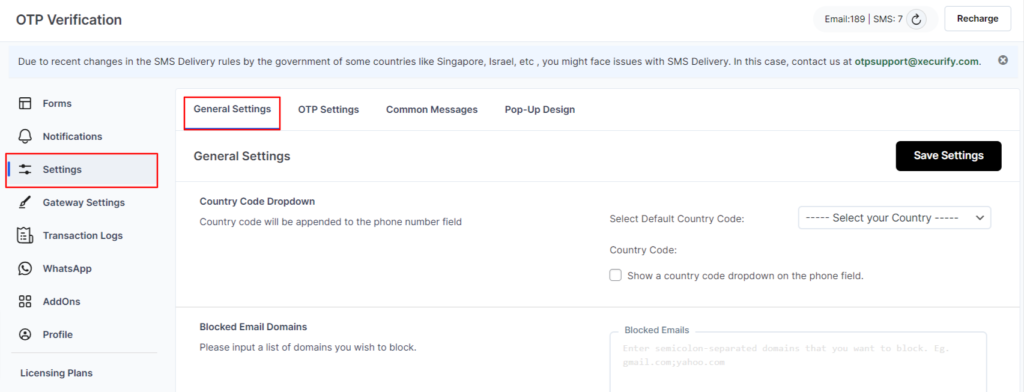1024x392 pixels.
Task: Switch to the OTP Settings tab
Action: tap(328, 110)
